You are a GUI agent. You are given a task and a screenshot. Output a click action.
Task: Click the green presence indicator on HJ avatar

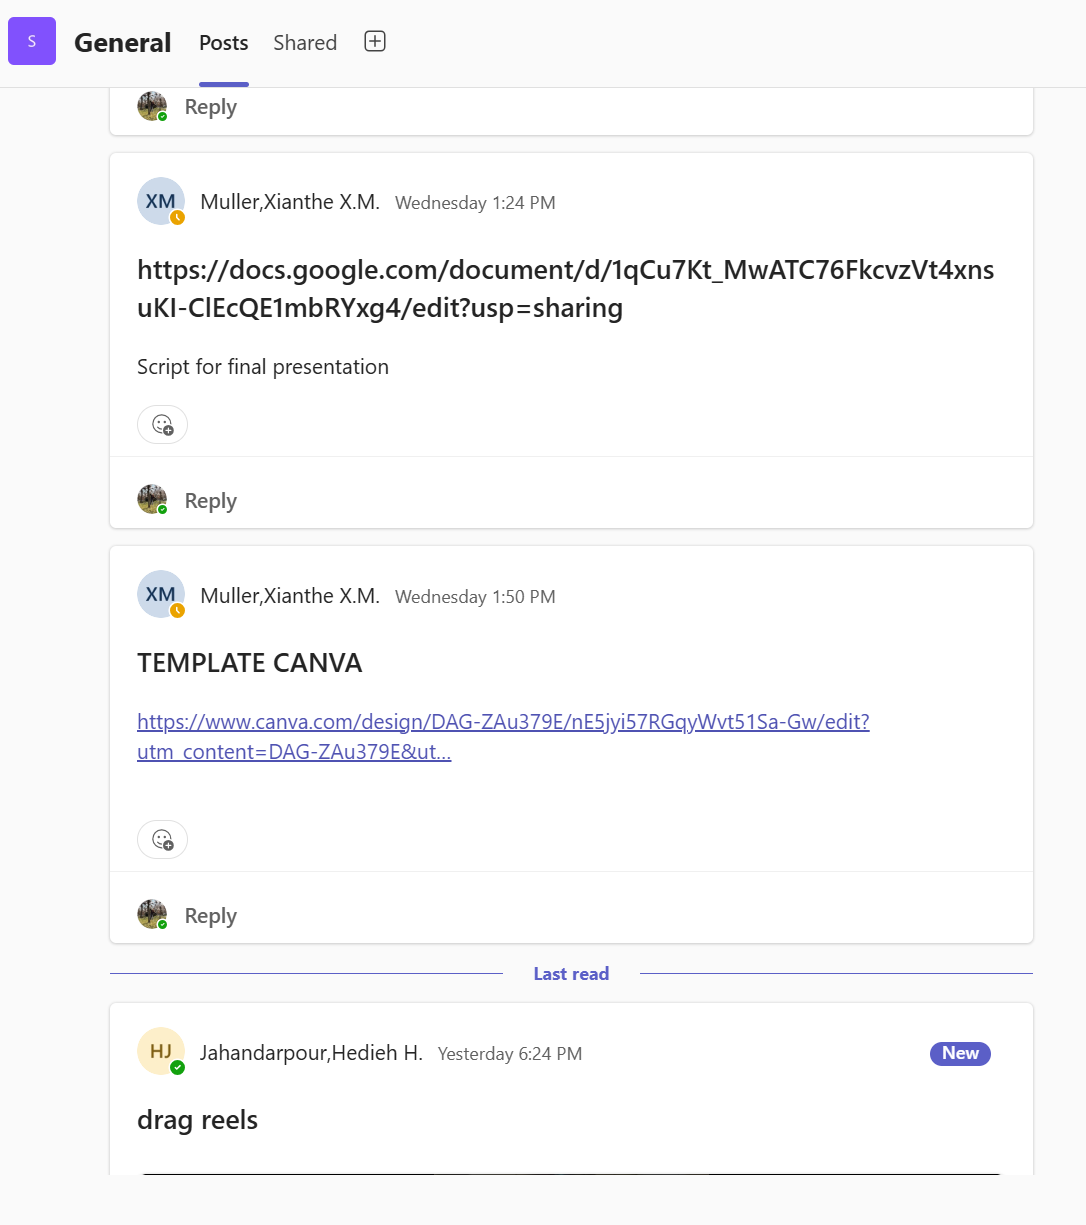coord(178,1067)
